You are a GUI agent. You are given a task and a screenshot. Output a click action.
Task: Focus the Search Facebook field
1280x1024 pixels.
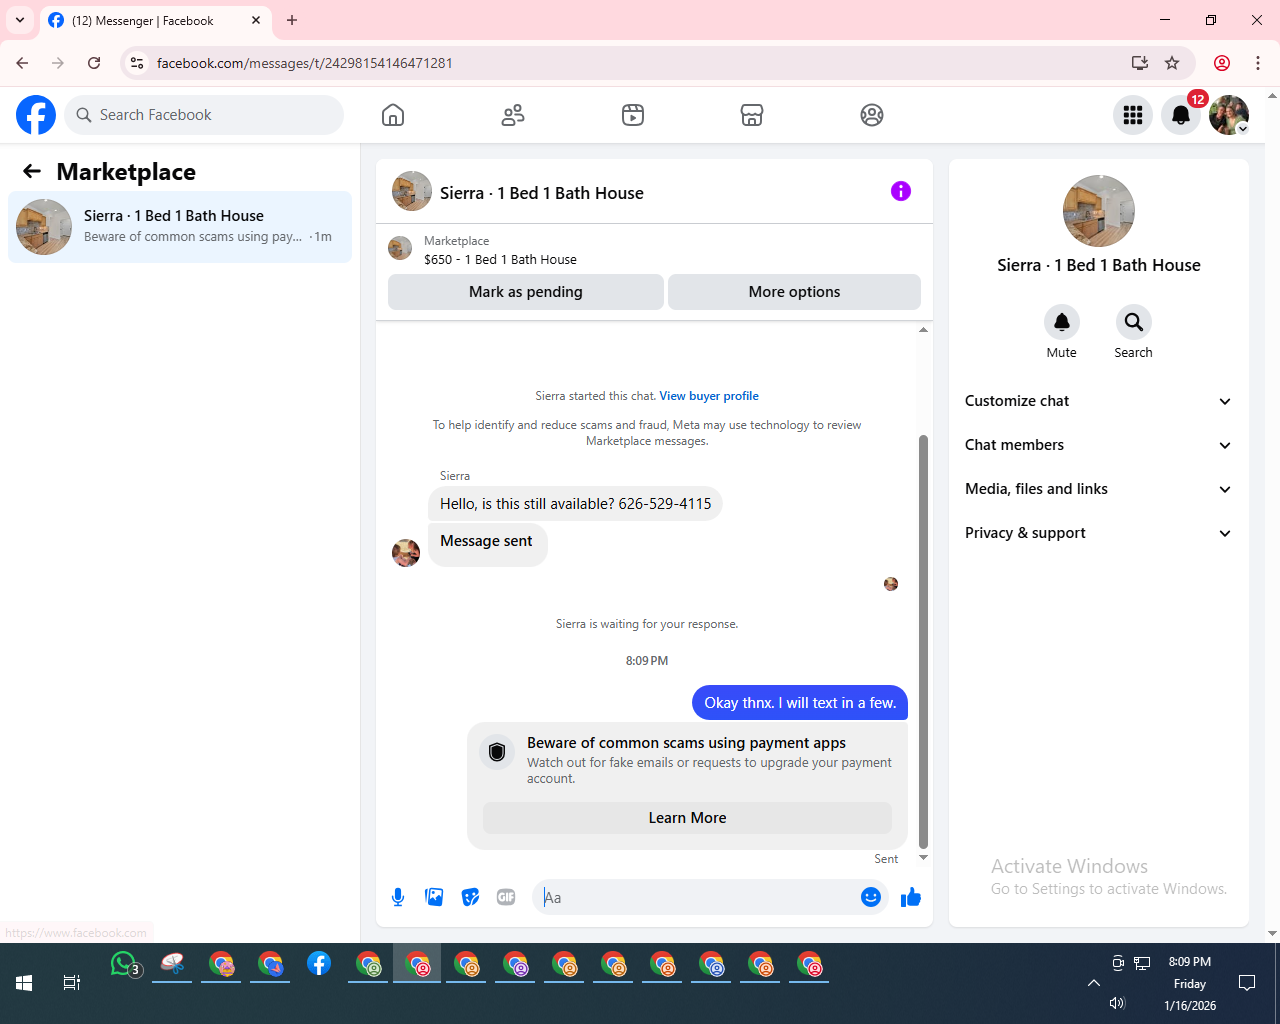[x=204, y=115]
